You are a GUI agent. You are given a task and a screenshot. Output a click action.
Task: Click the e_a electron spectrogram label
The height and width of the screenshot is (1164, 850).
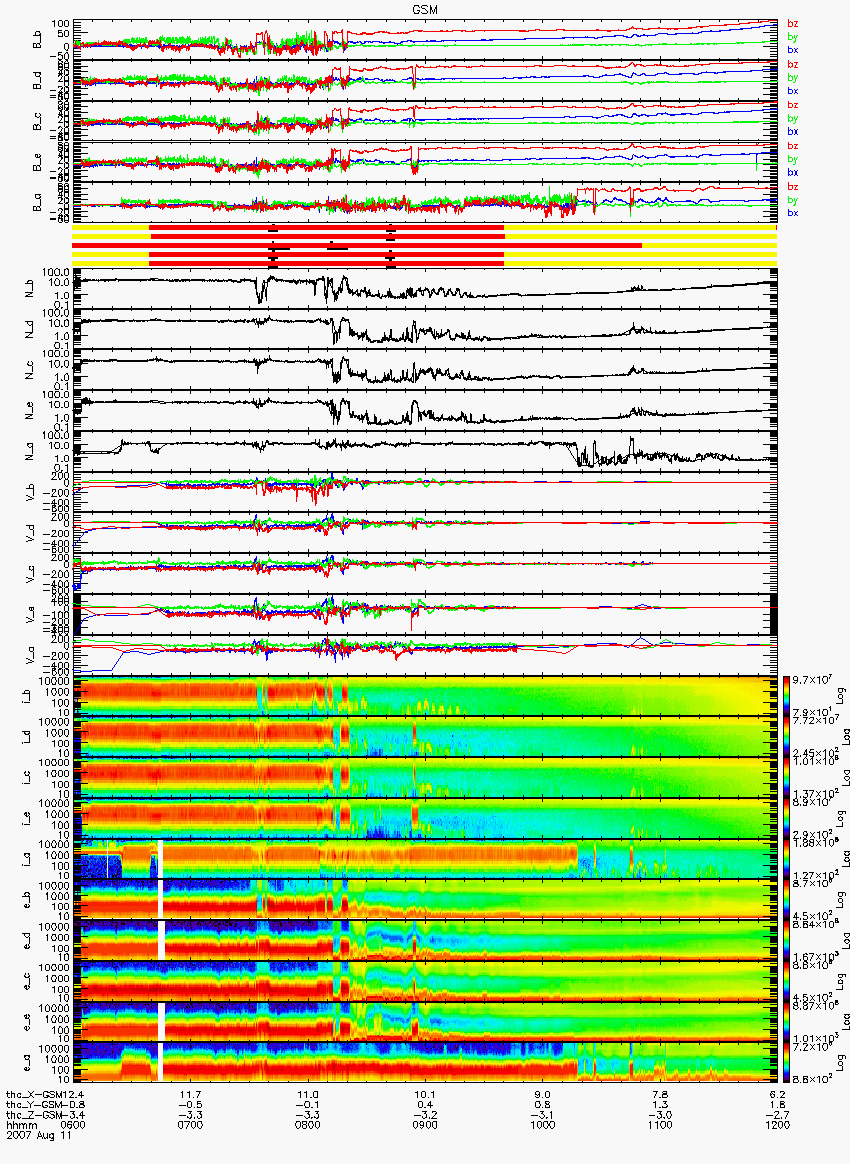(28, 1063)
